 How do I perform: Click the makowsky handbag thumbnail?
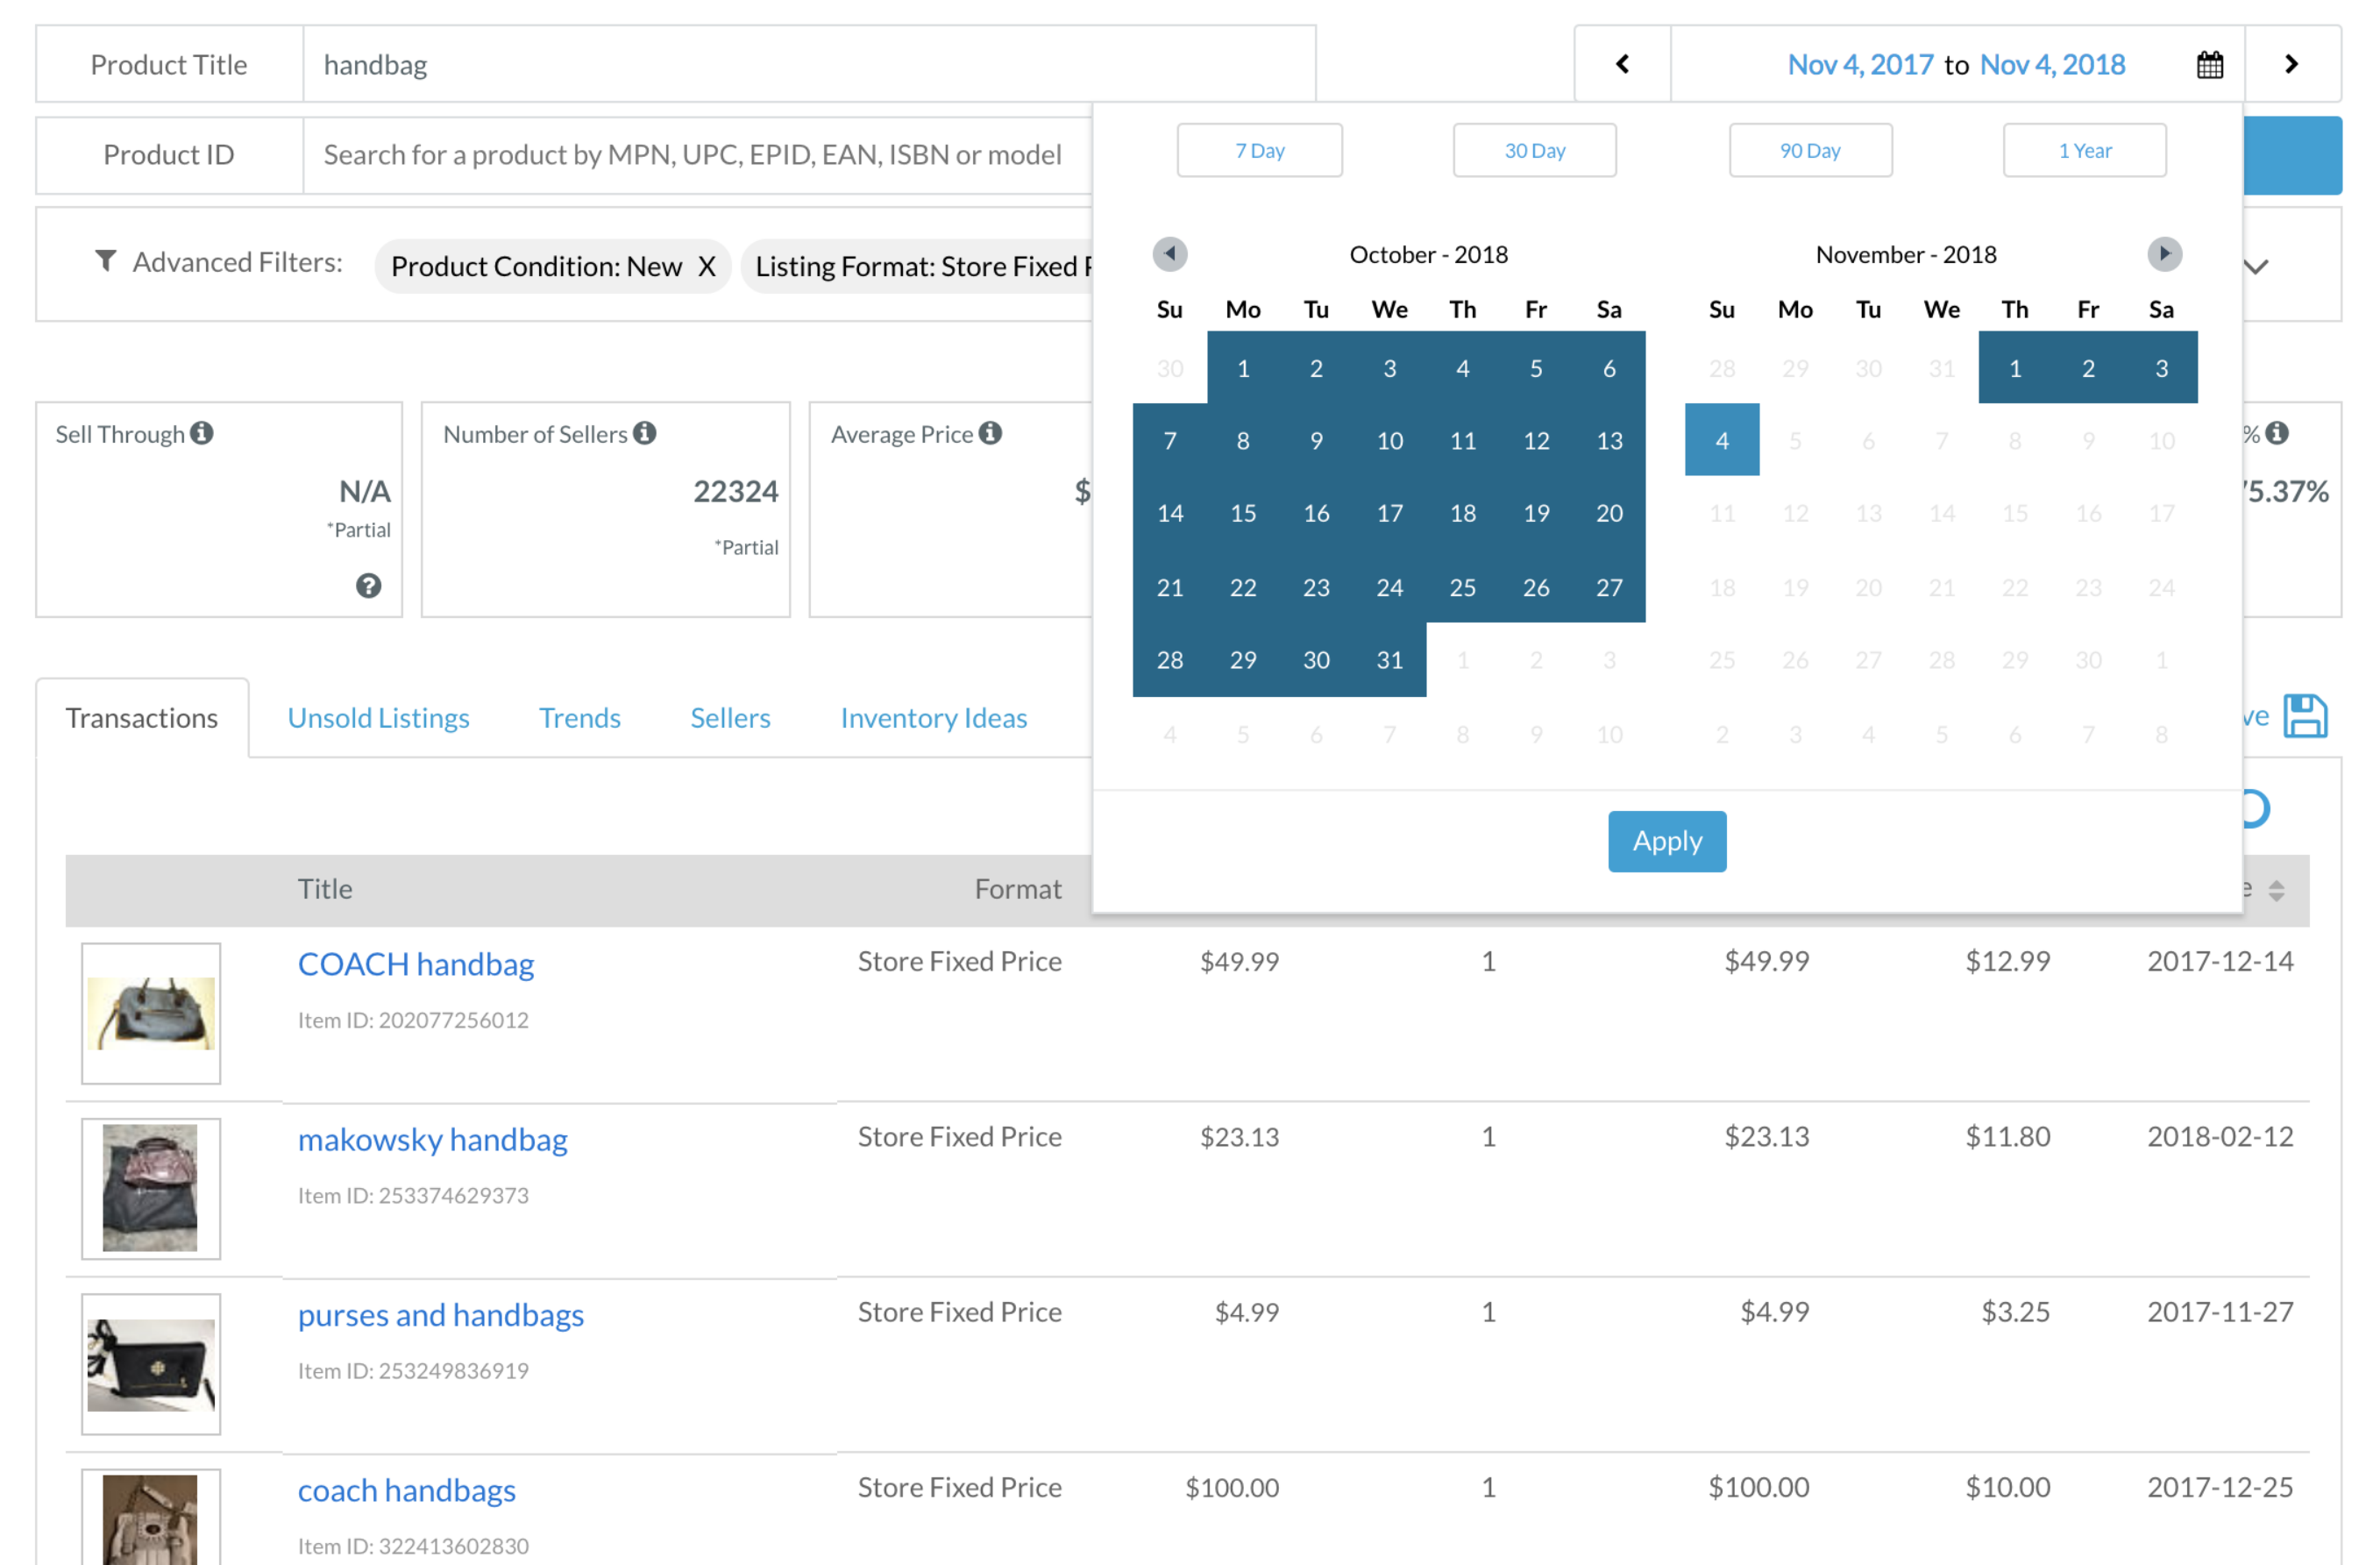(x=151, y=1188)
